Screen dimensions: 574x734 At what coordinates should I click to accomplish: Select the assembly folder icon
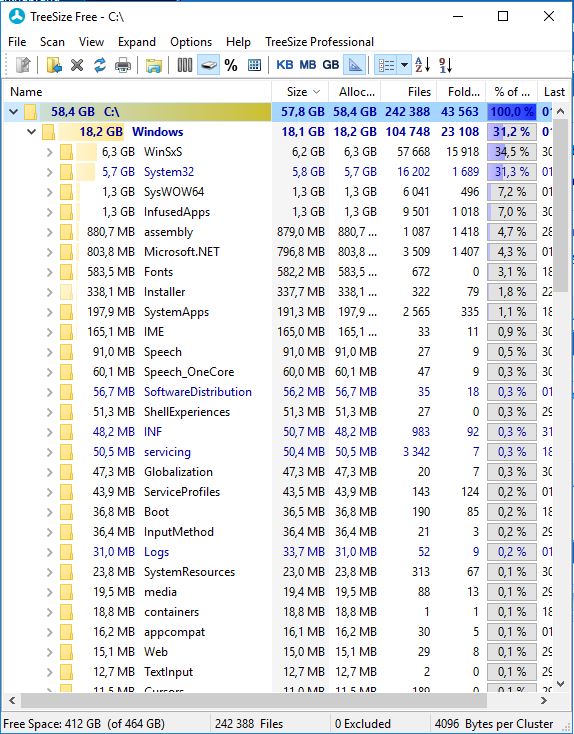66,232
